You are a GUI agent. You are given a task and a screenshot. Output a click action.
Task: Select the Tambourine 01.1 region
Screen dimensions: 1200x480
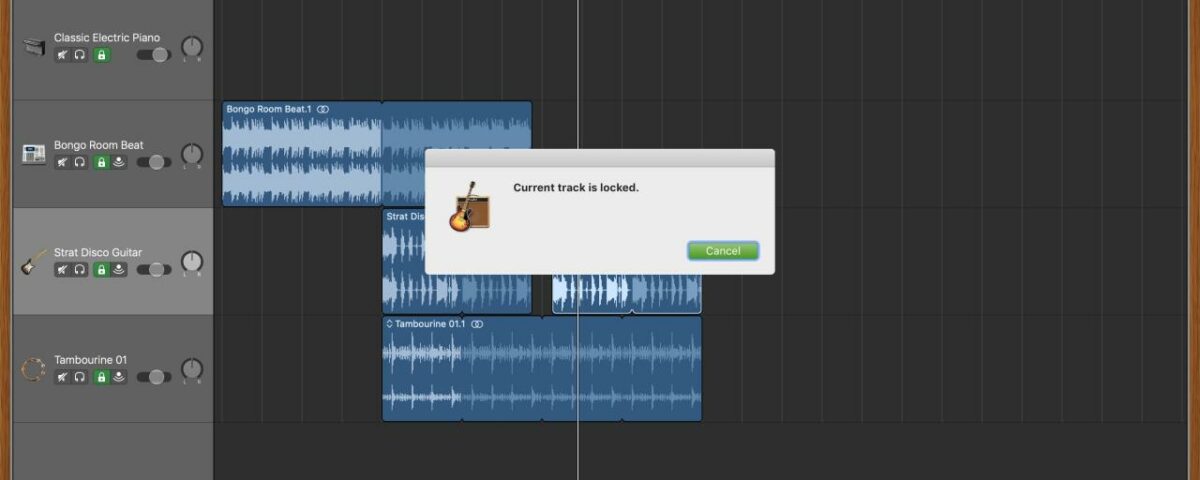click(542, 369)
